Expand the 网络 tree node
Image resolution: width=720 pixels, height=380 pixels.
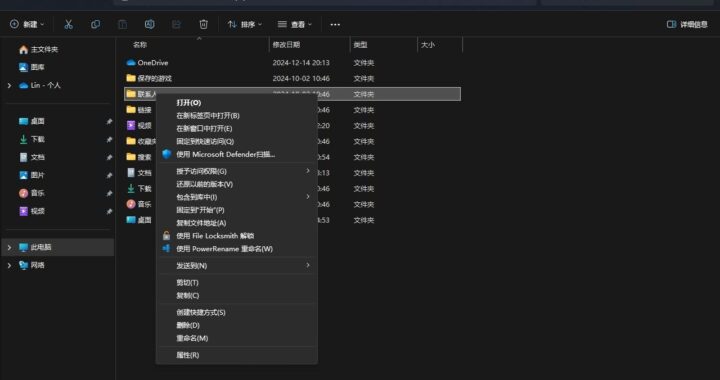pos(9,265)
